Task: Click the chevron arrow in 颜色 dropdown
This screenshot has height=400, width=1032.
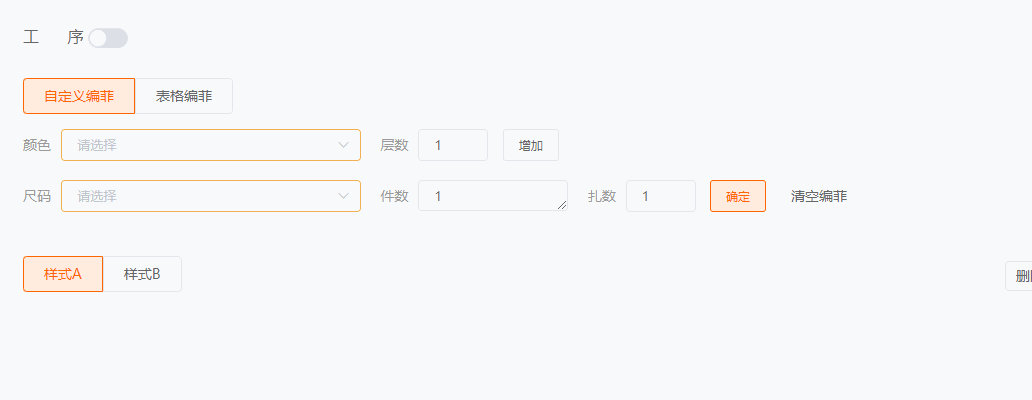Action: (343, 145)
